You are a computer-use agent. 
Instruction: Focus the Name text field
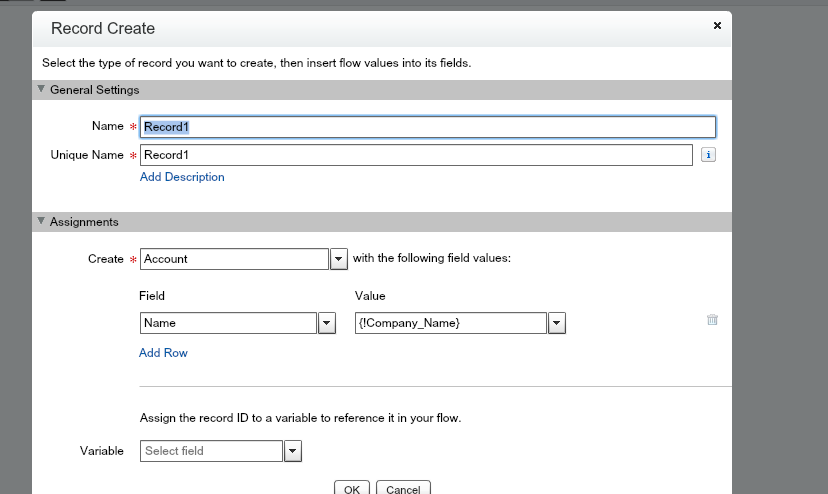click(x=427, y=127)
